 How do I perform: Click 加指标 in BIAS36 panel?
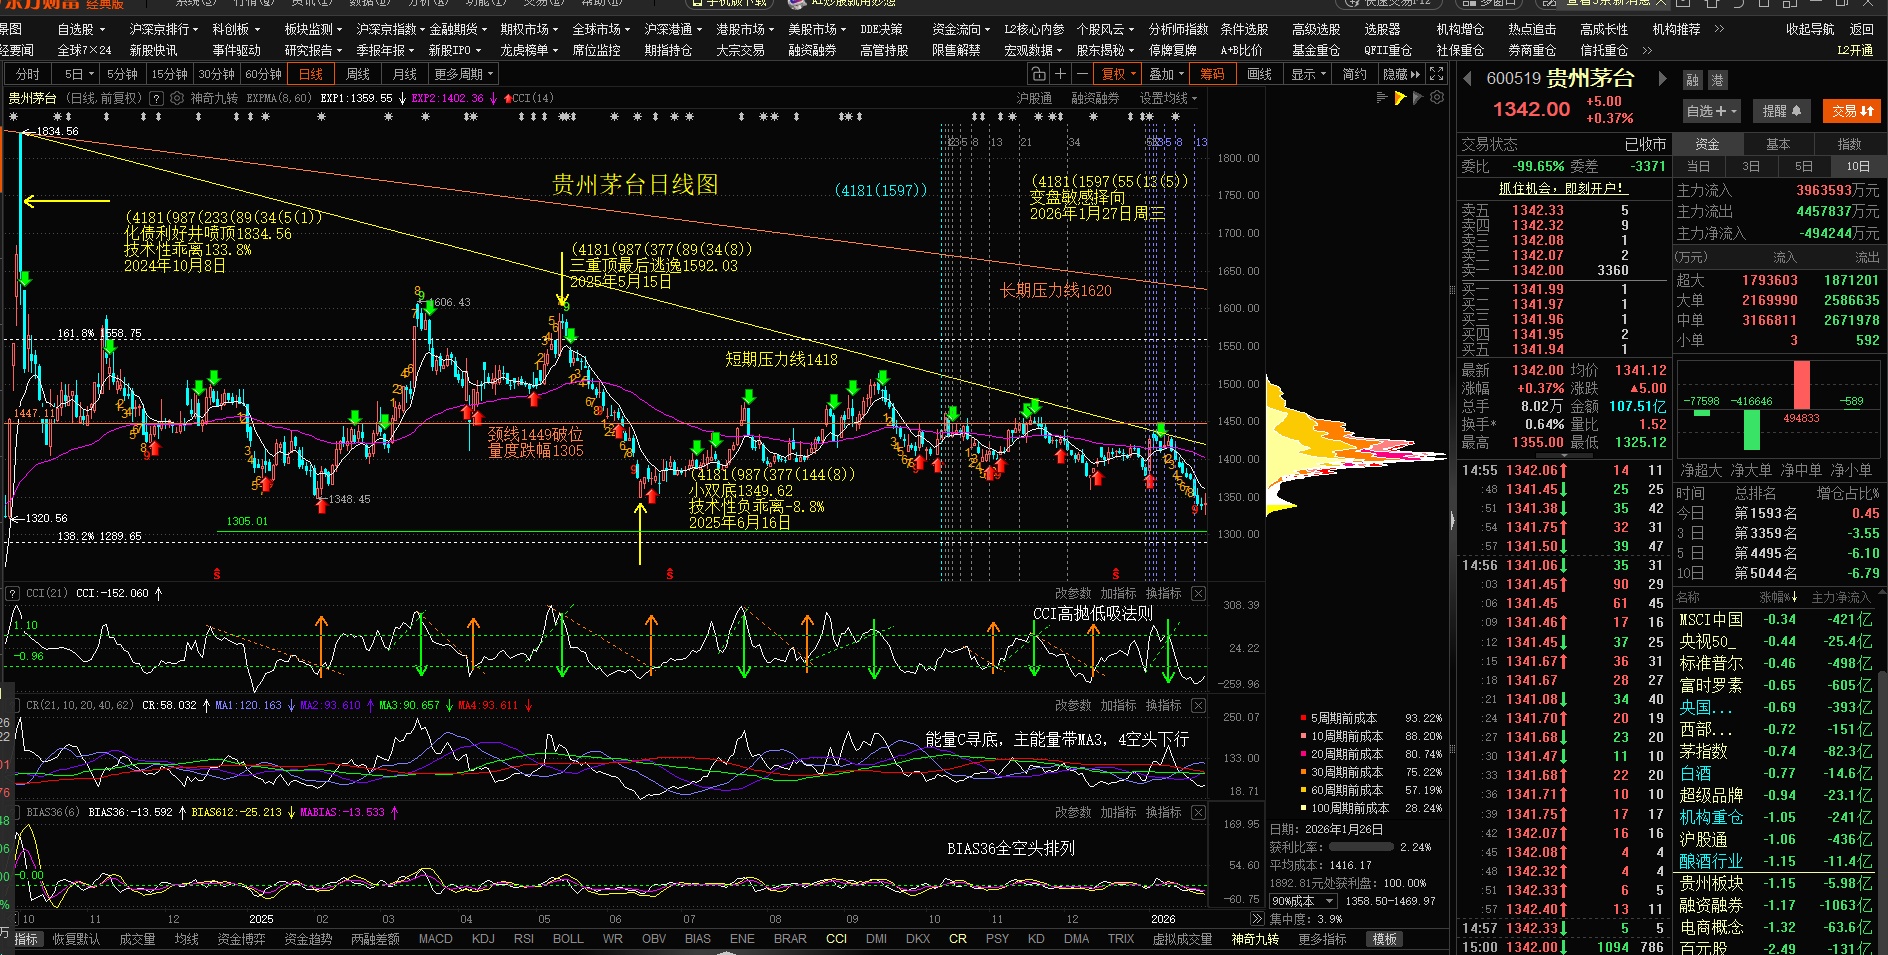(x=1118, y=813)
